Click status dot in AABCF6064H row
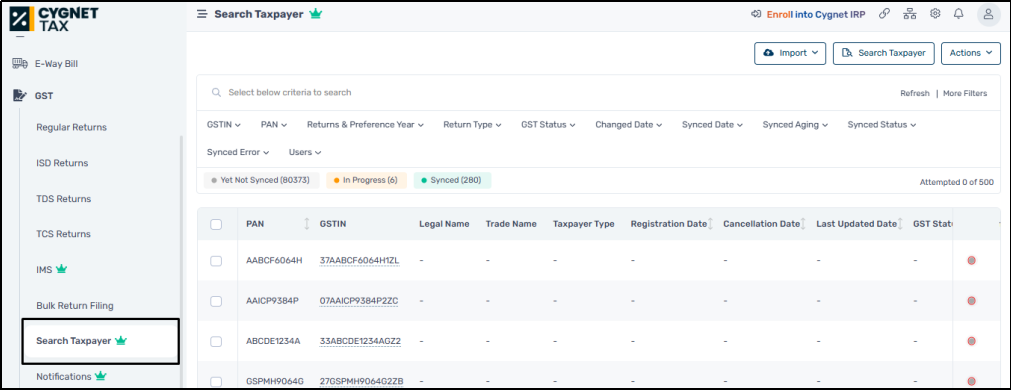Image resolution: width=1011 pixels, height=390 pixels. (x=971, y=260)
